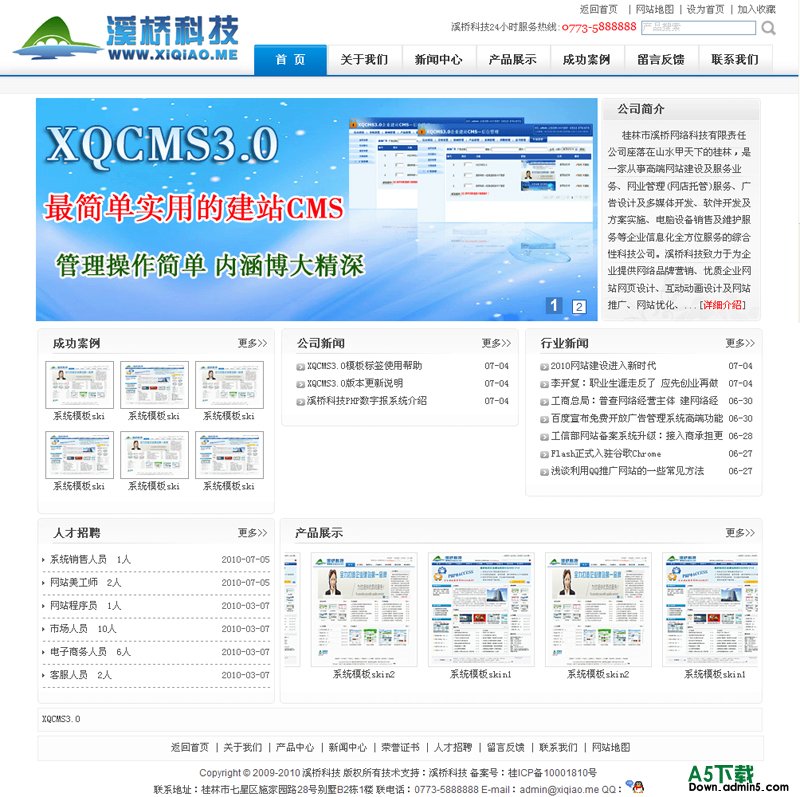
Task: Click 更多 in 产品展示 section
Action: [740, 533]
